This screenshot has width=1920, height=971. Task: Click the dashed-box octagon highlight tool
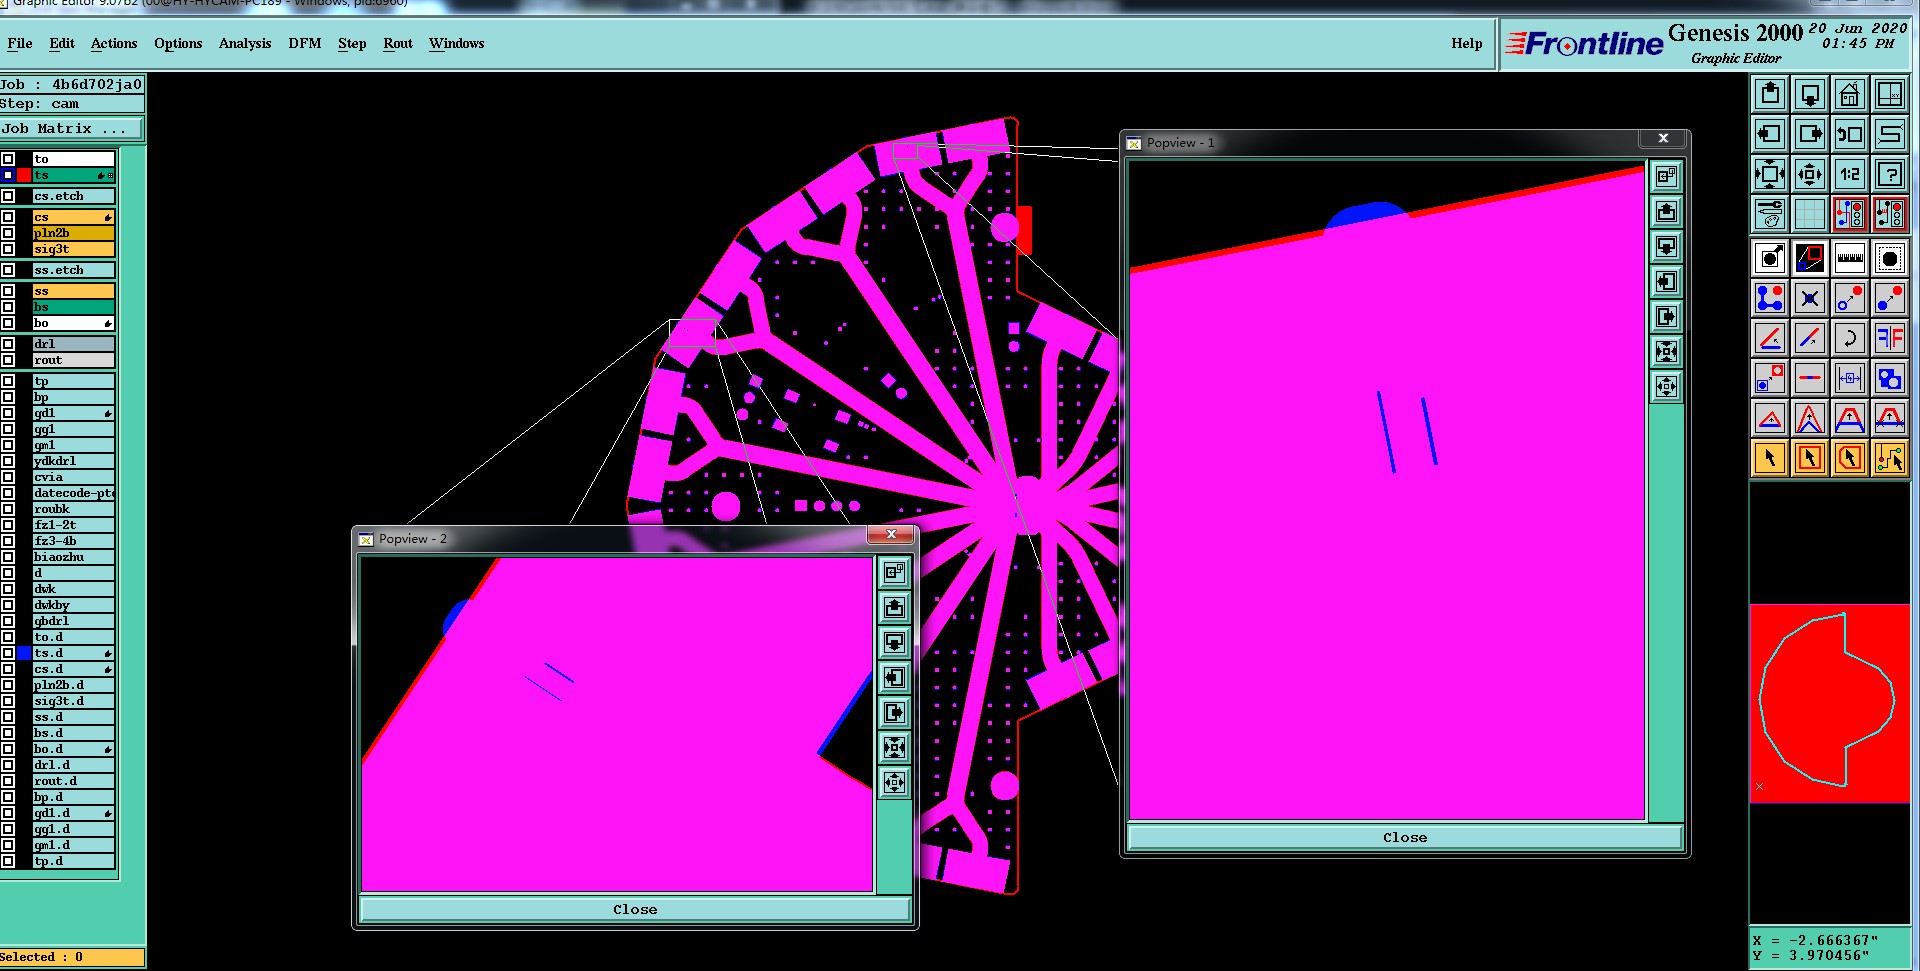(x=1889, y=258)
